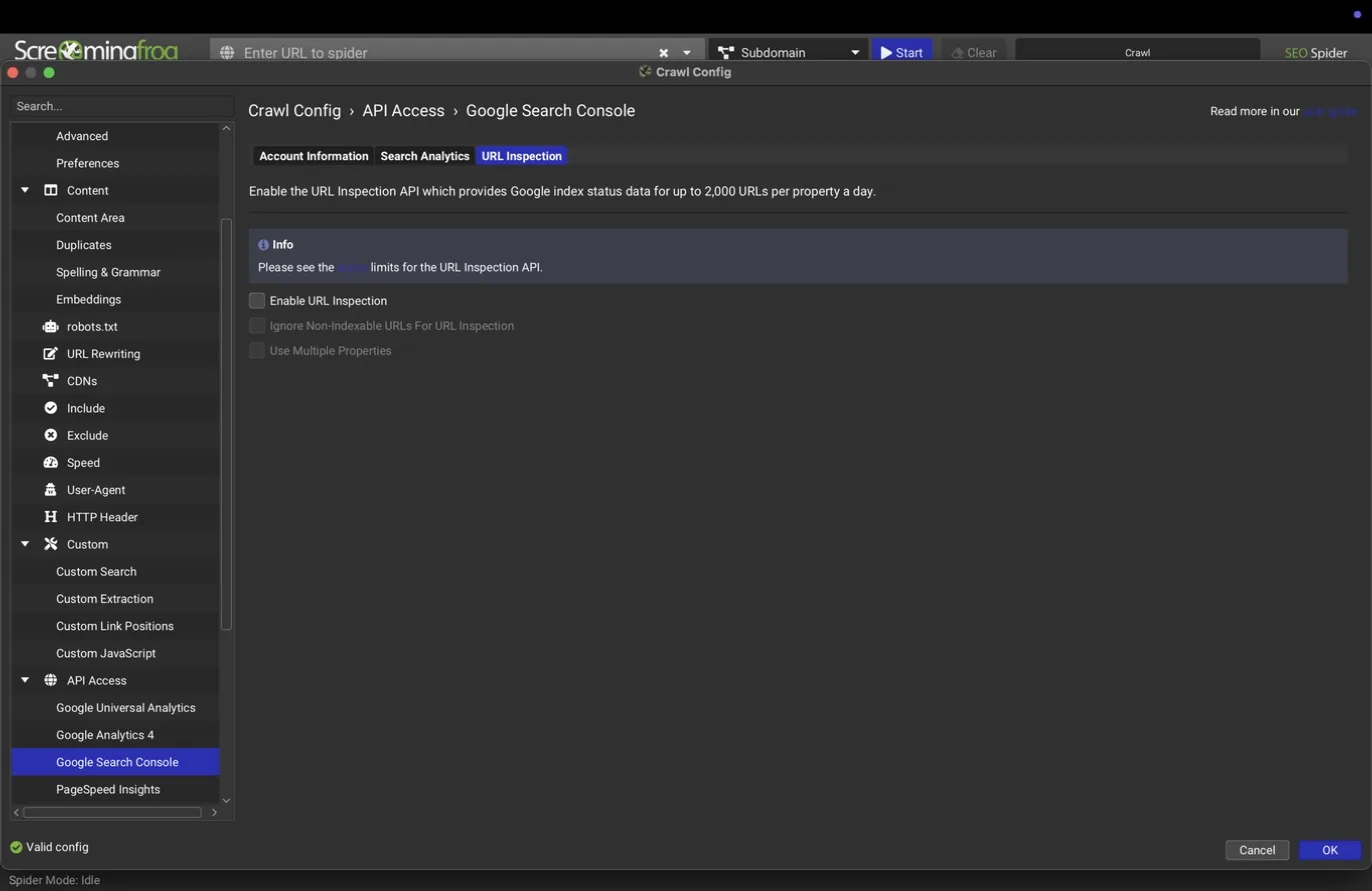Open the URL history dropdown arrow
This screenshot has width=1372, height=891.
coord(687,53)
